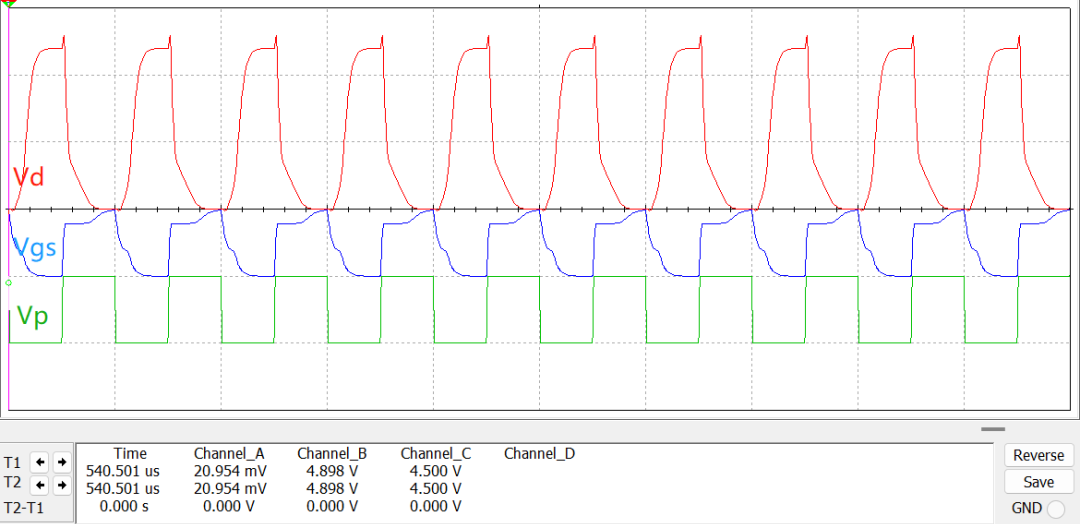Click the small circle marker left of Vp
Image resolution: width=1080 pixels, height=524 pixels.
tap(8, 283)
